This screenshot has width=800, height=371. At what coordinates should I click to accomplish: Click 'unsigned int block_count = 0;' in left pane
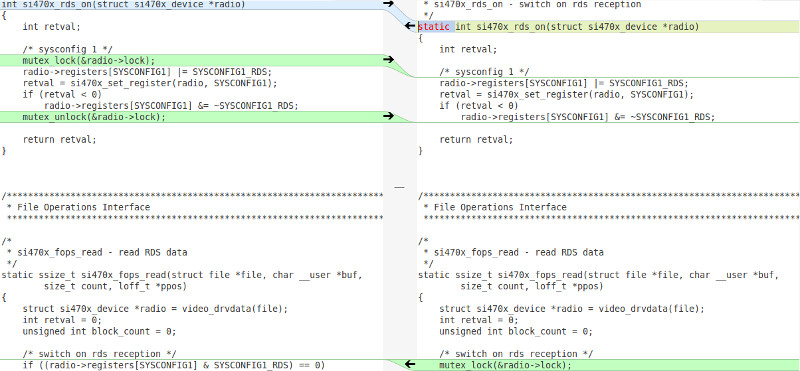(99, 331)
